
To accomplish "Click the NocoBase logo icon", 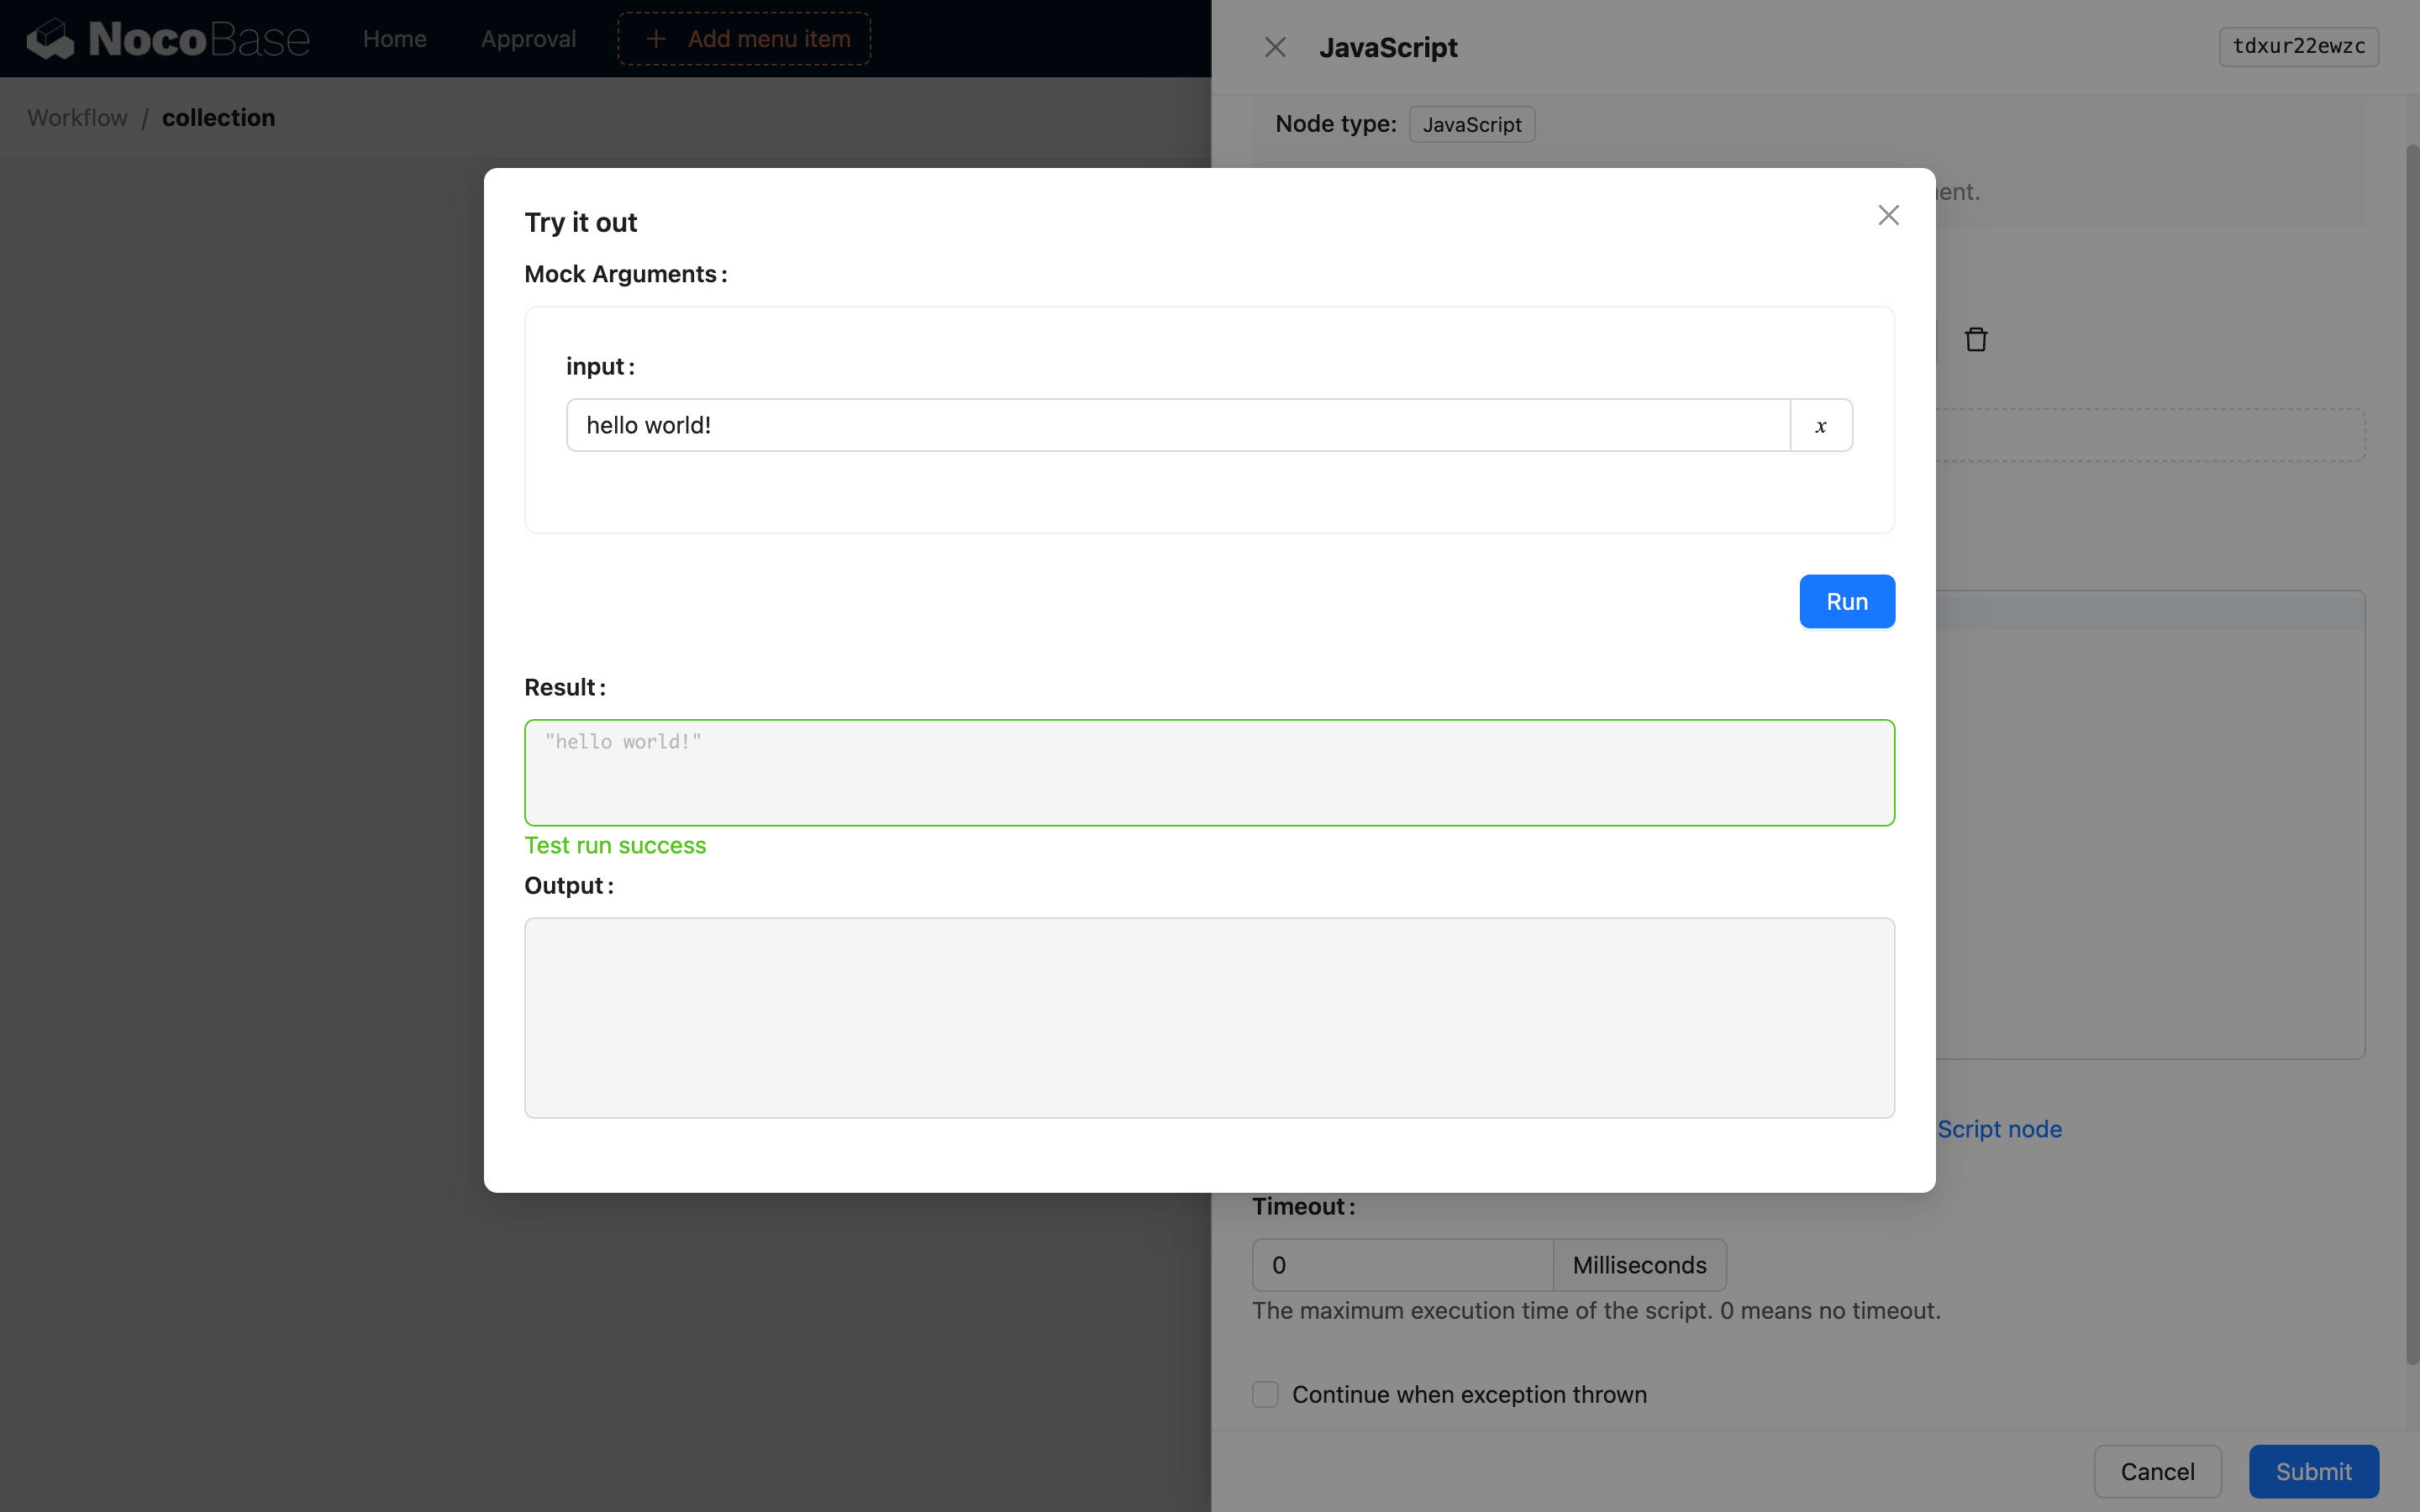I will point(50,39).
